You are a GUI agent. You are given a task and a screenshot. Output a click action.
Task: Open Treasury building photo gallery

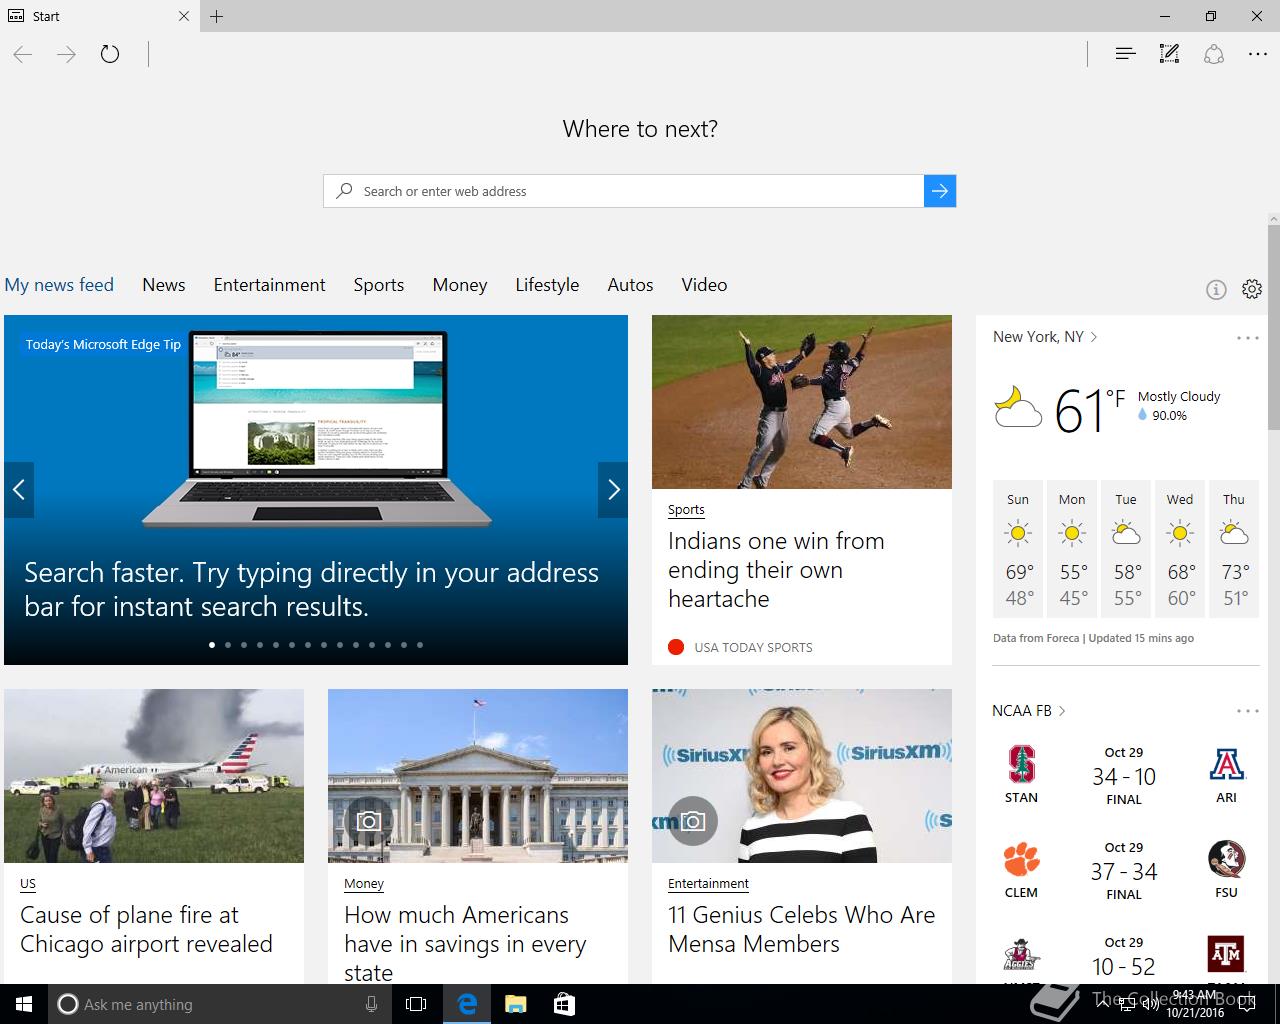pos(478,776)
